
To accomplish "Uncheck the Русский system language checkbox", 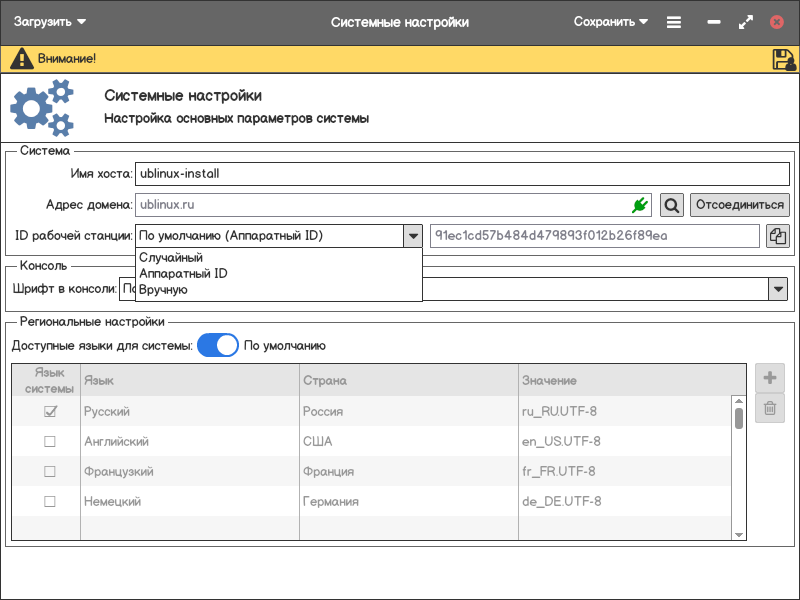I will [49, 411].
